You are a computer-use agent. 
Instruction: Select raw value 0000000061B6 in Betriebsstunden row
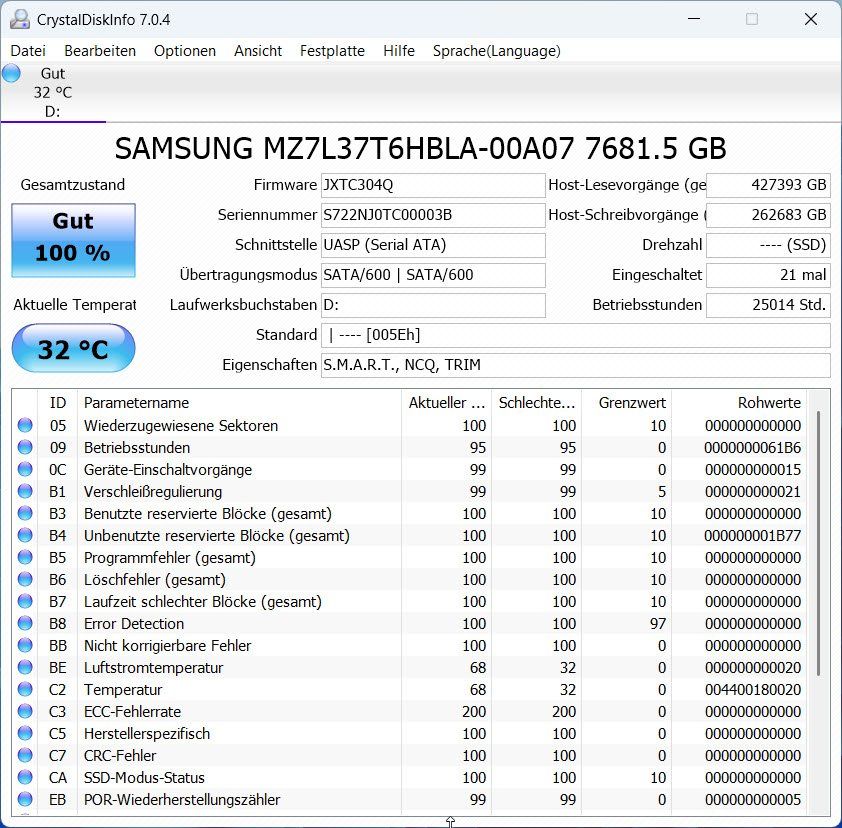point(753,448)
